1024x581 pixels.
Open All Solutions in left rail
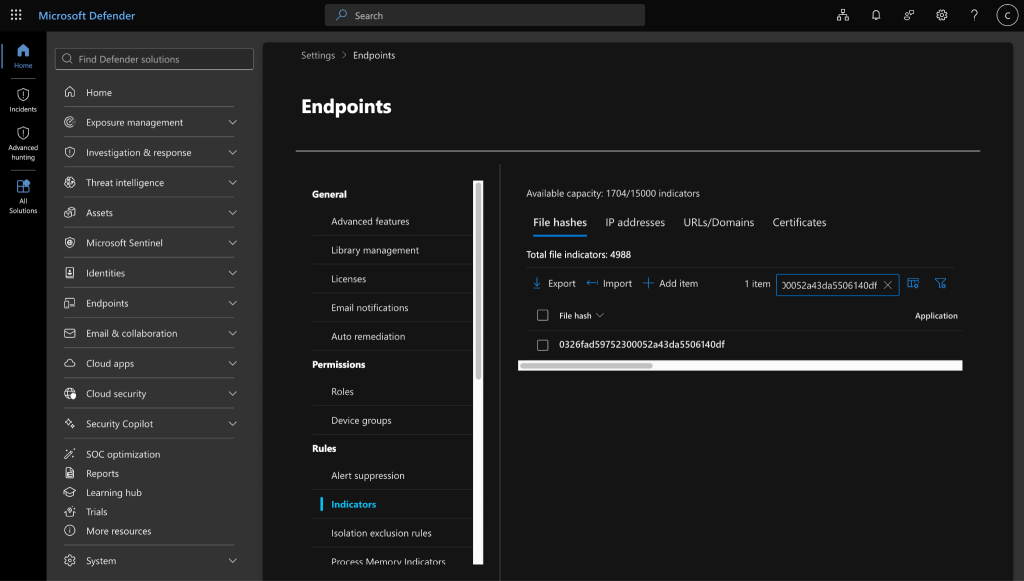[23, 196]
